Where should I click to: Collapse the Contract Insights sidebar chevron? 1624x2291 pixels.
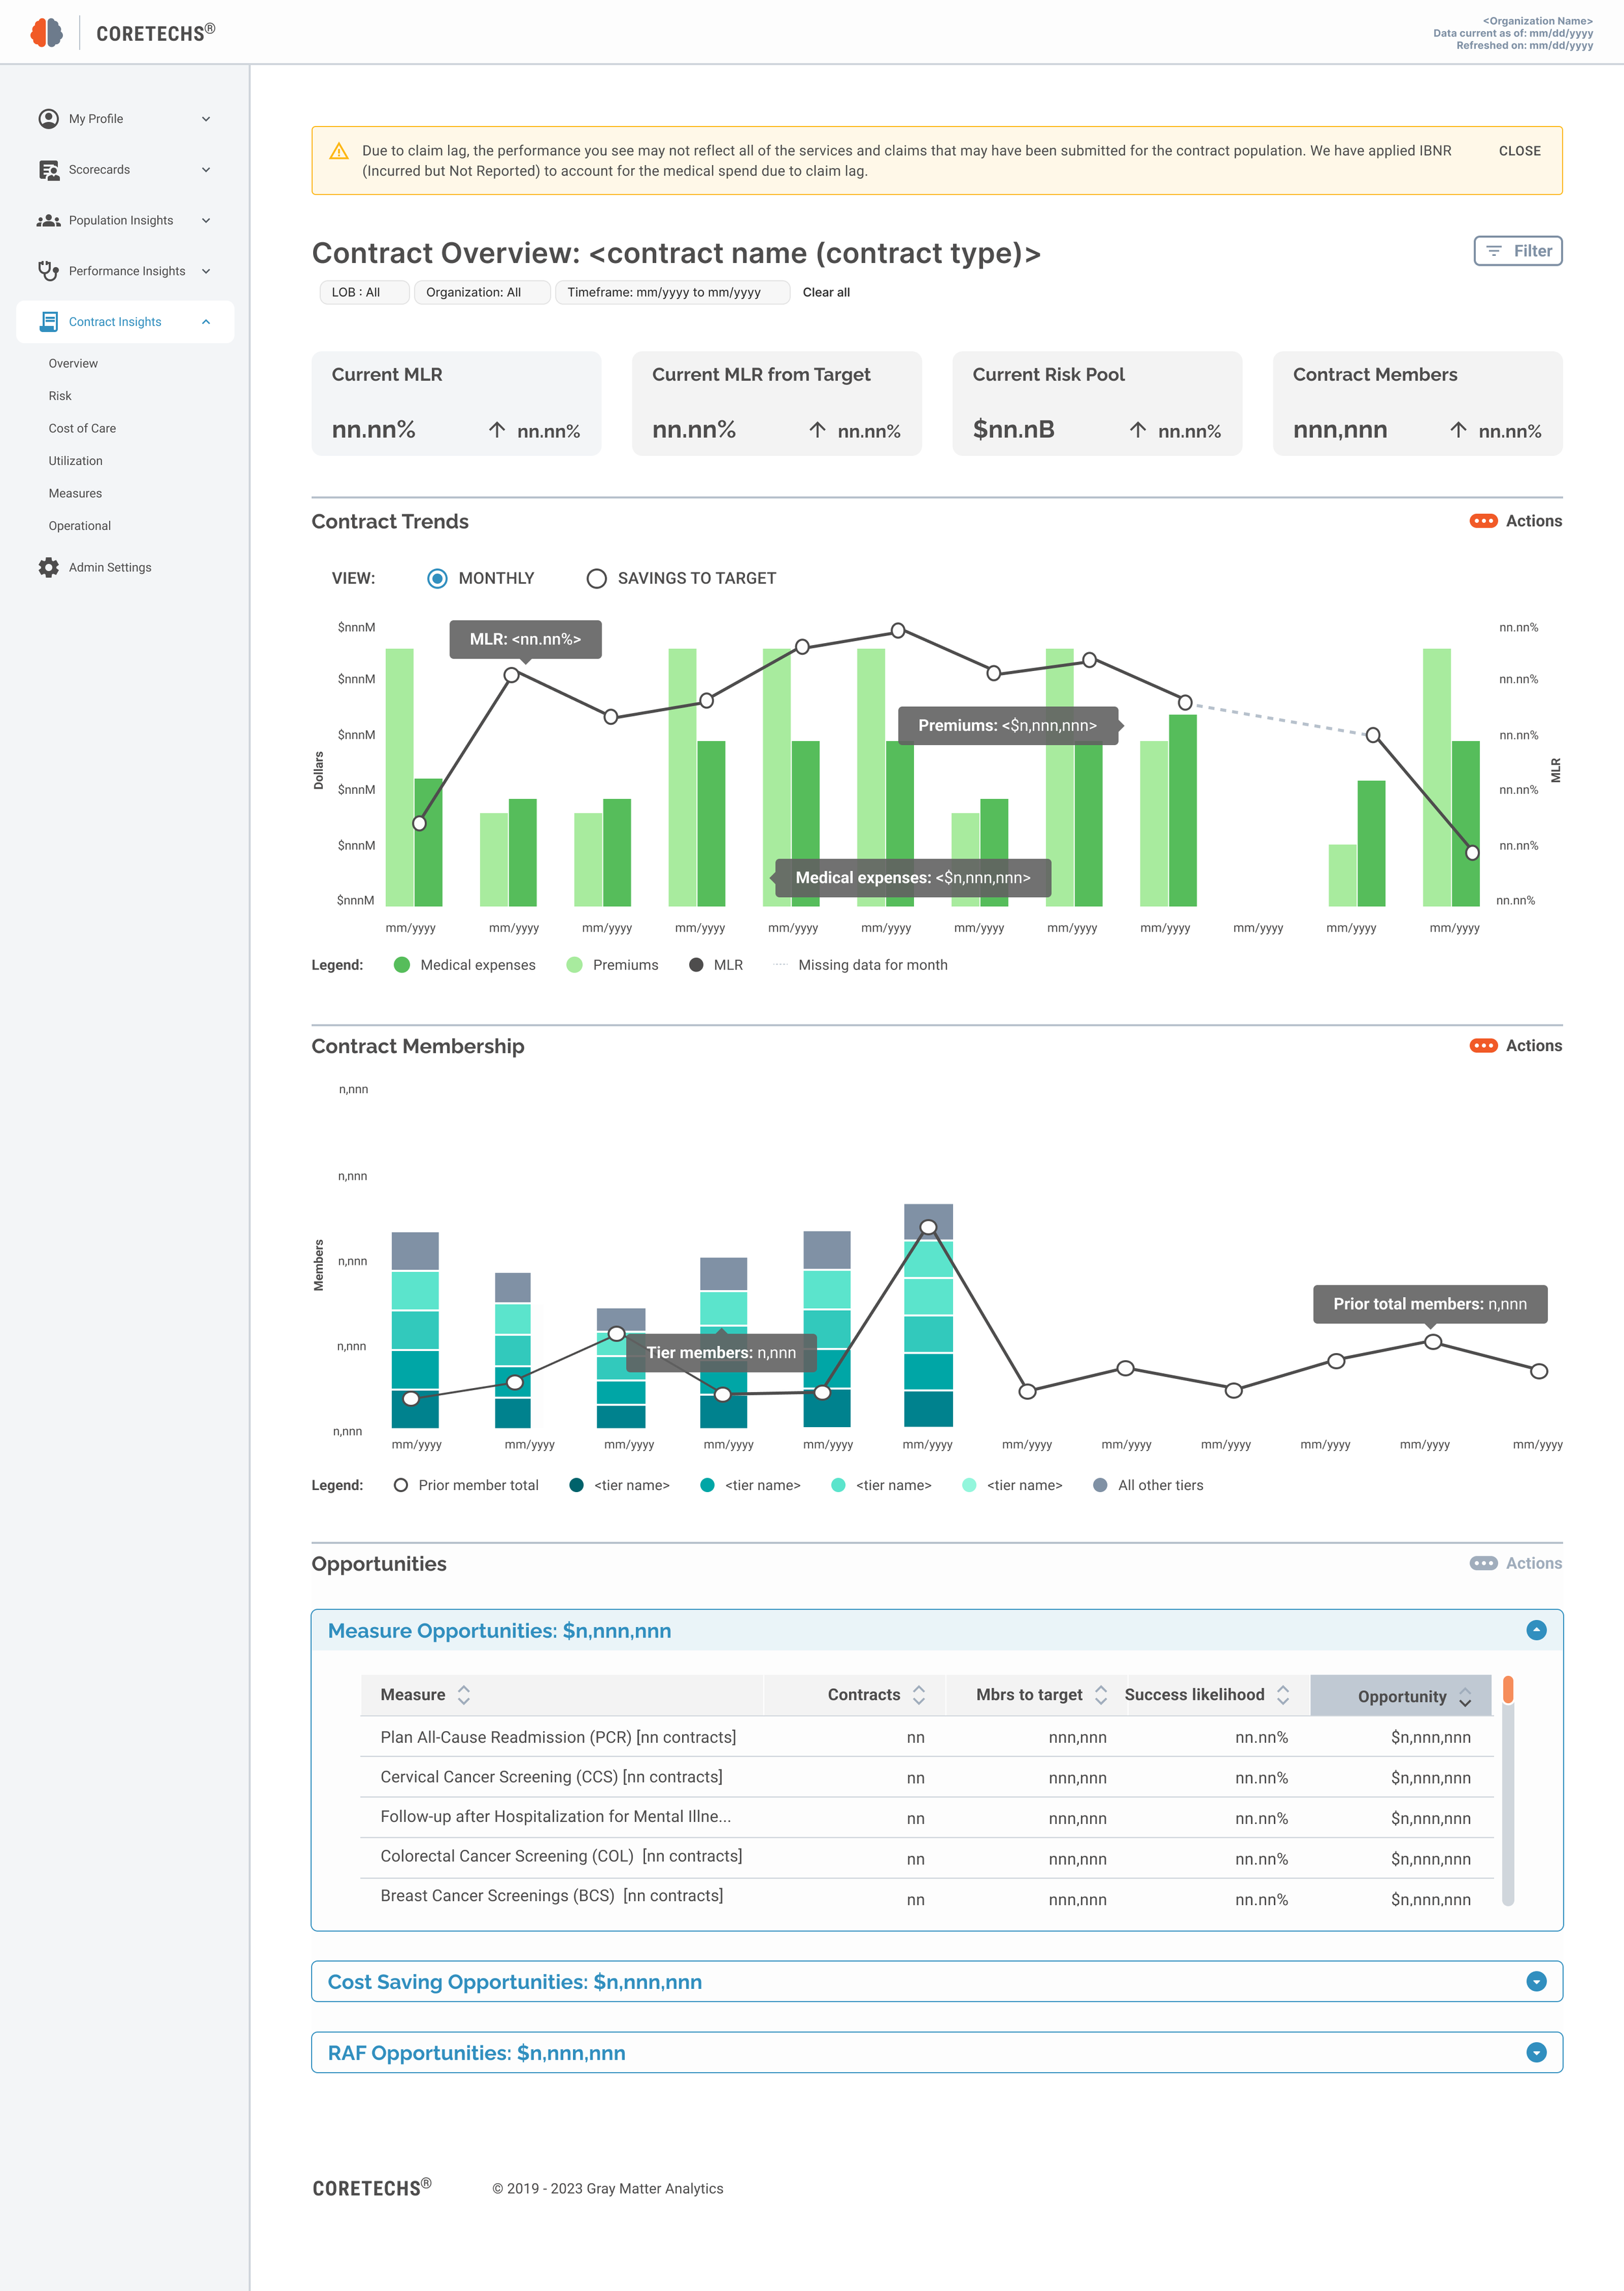(206, 322)
